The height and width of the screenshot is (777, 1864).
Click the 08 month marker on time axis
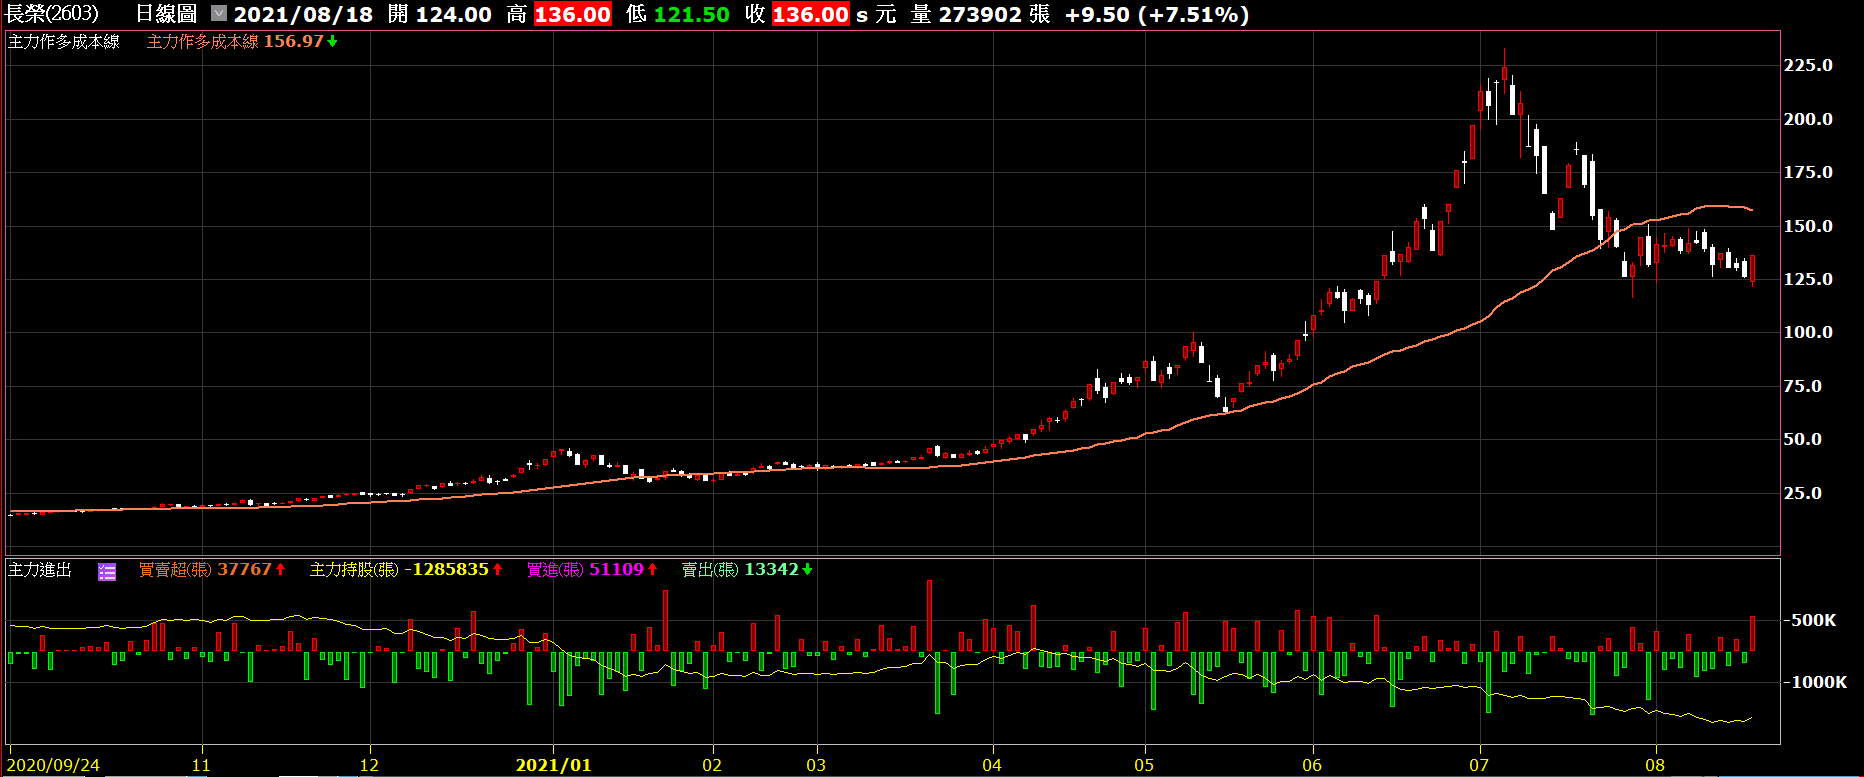coord(1656,766)
